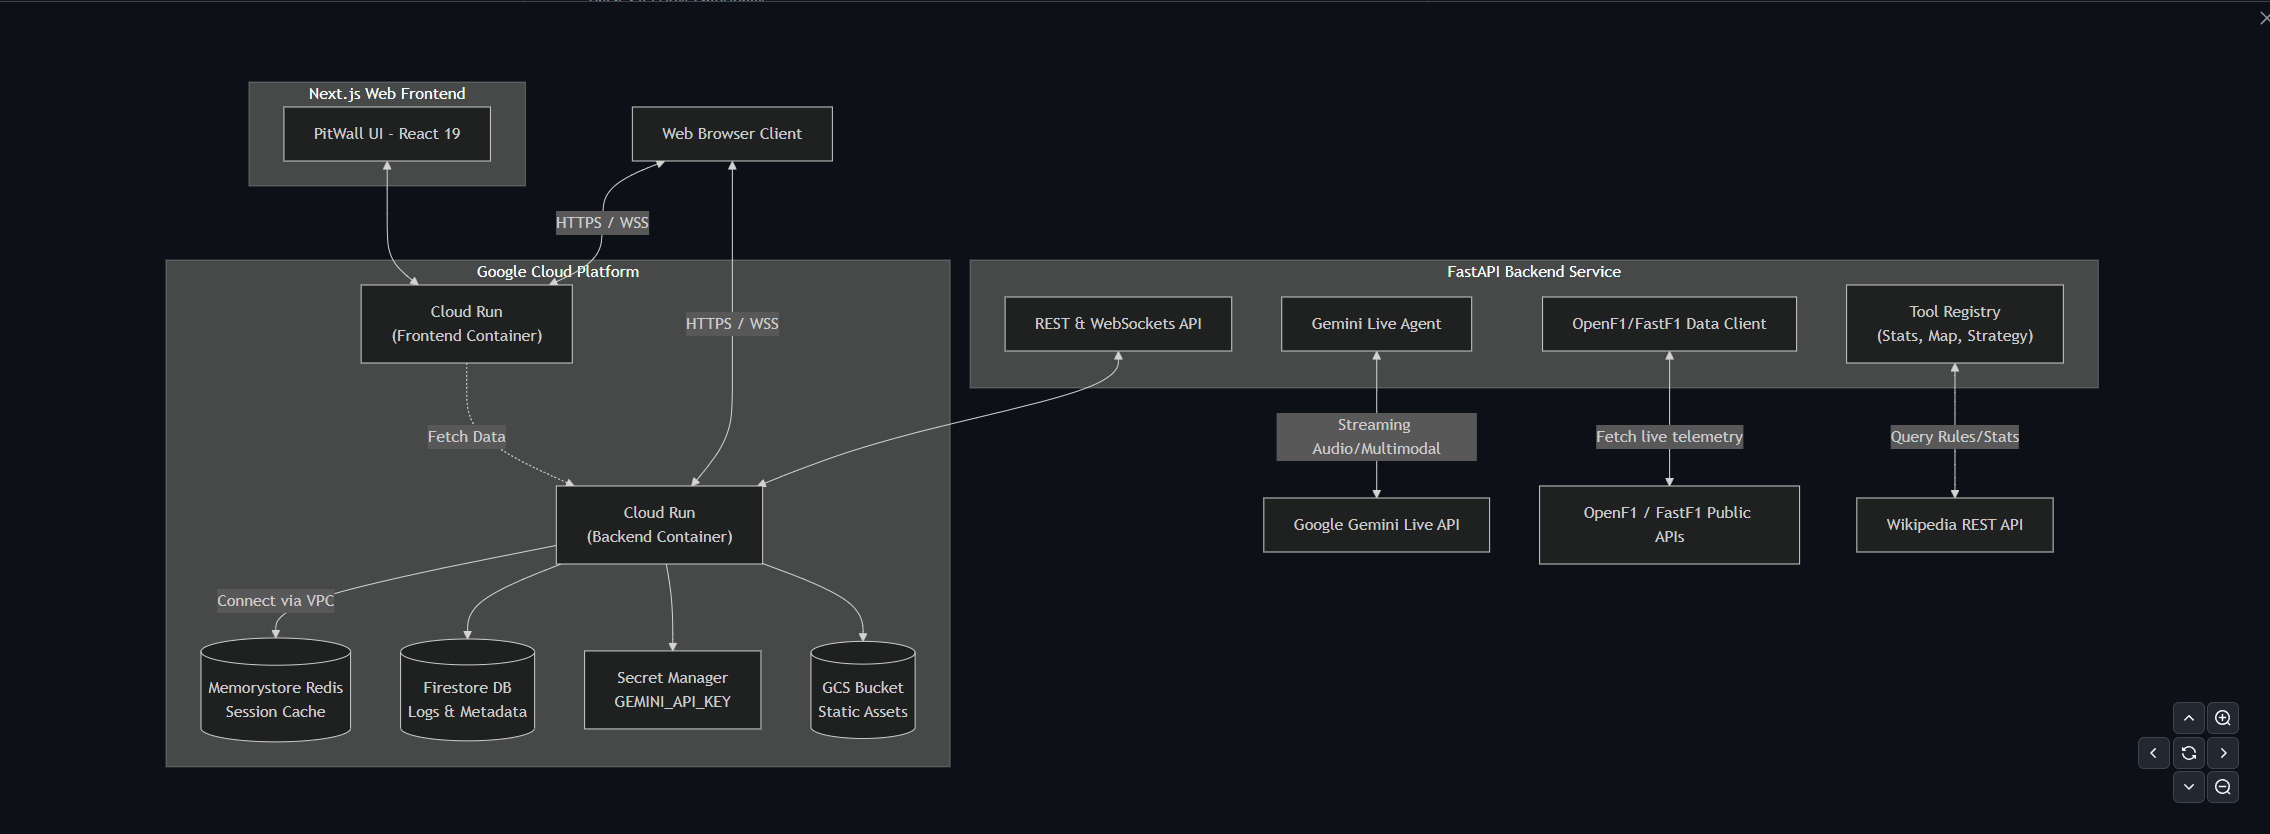Select the Google Gemini Live API node

(1376, 525)
